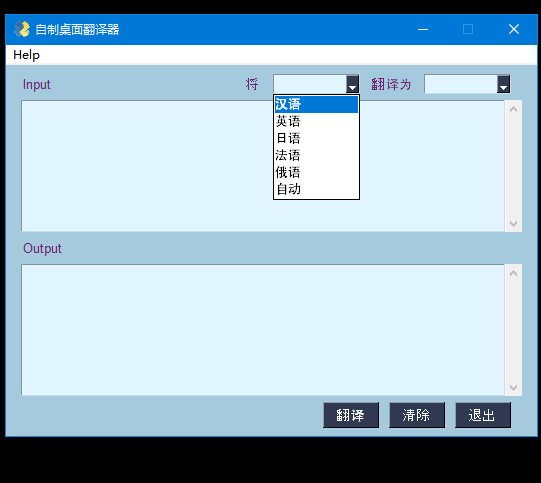Choose 俄语 from the language list
Image resolution: width=541 pixels, height=483 pixels.
click(x=316, y=172)
